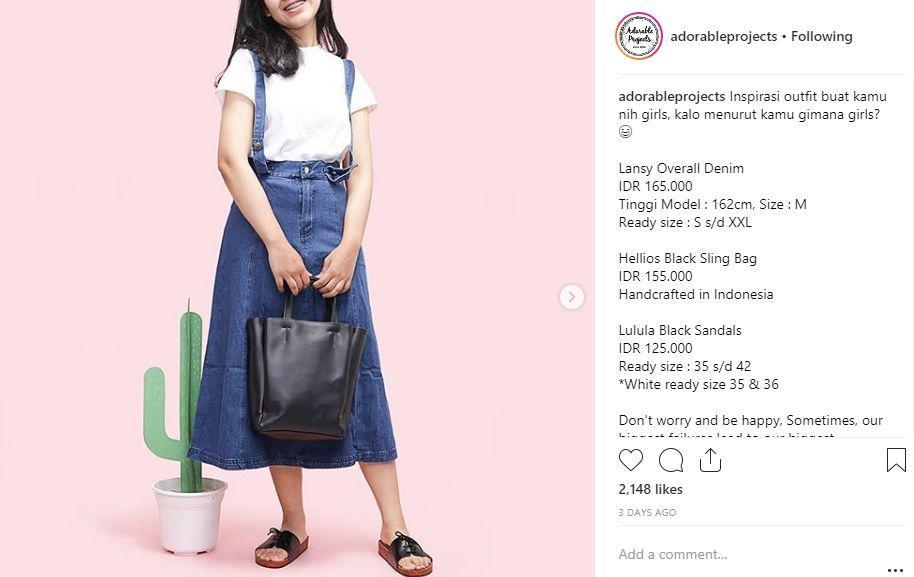Click the denim overall skirt in the photo
This screenshot has height=577, width=914.
pos(293,315)
